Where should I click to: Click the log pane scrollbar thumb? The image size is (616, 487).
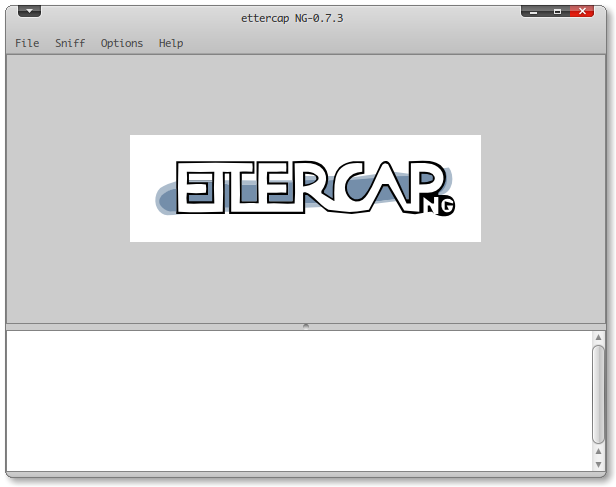tap(598, 394)
